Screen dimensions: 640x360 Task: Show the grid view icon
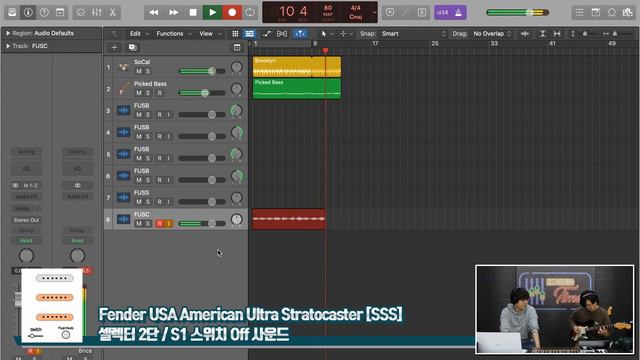click(x=235, y=34)
